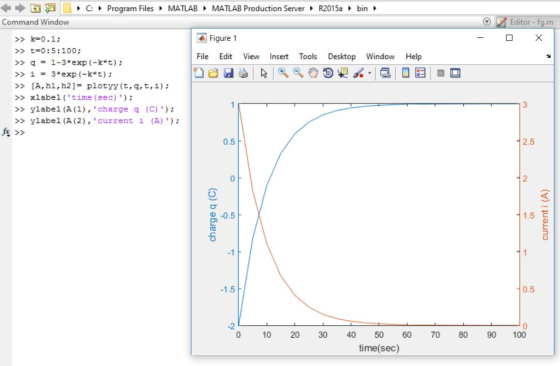Click the xlabel('time(sec)') command line
The width and height of the screenshot is (560, 366).
point(81,97)
